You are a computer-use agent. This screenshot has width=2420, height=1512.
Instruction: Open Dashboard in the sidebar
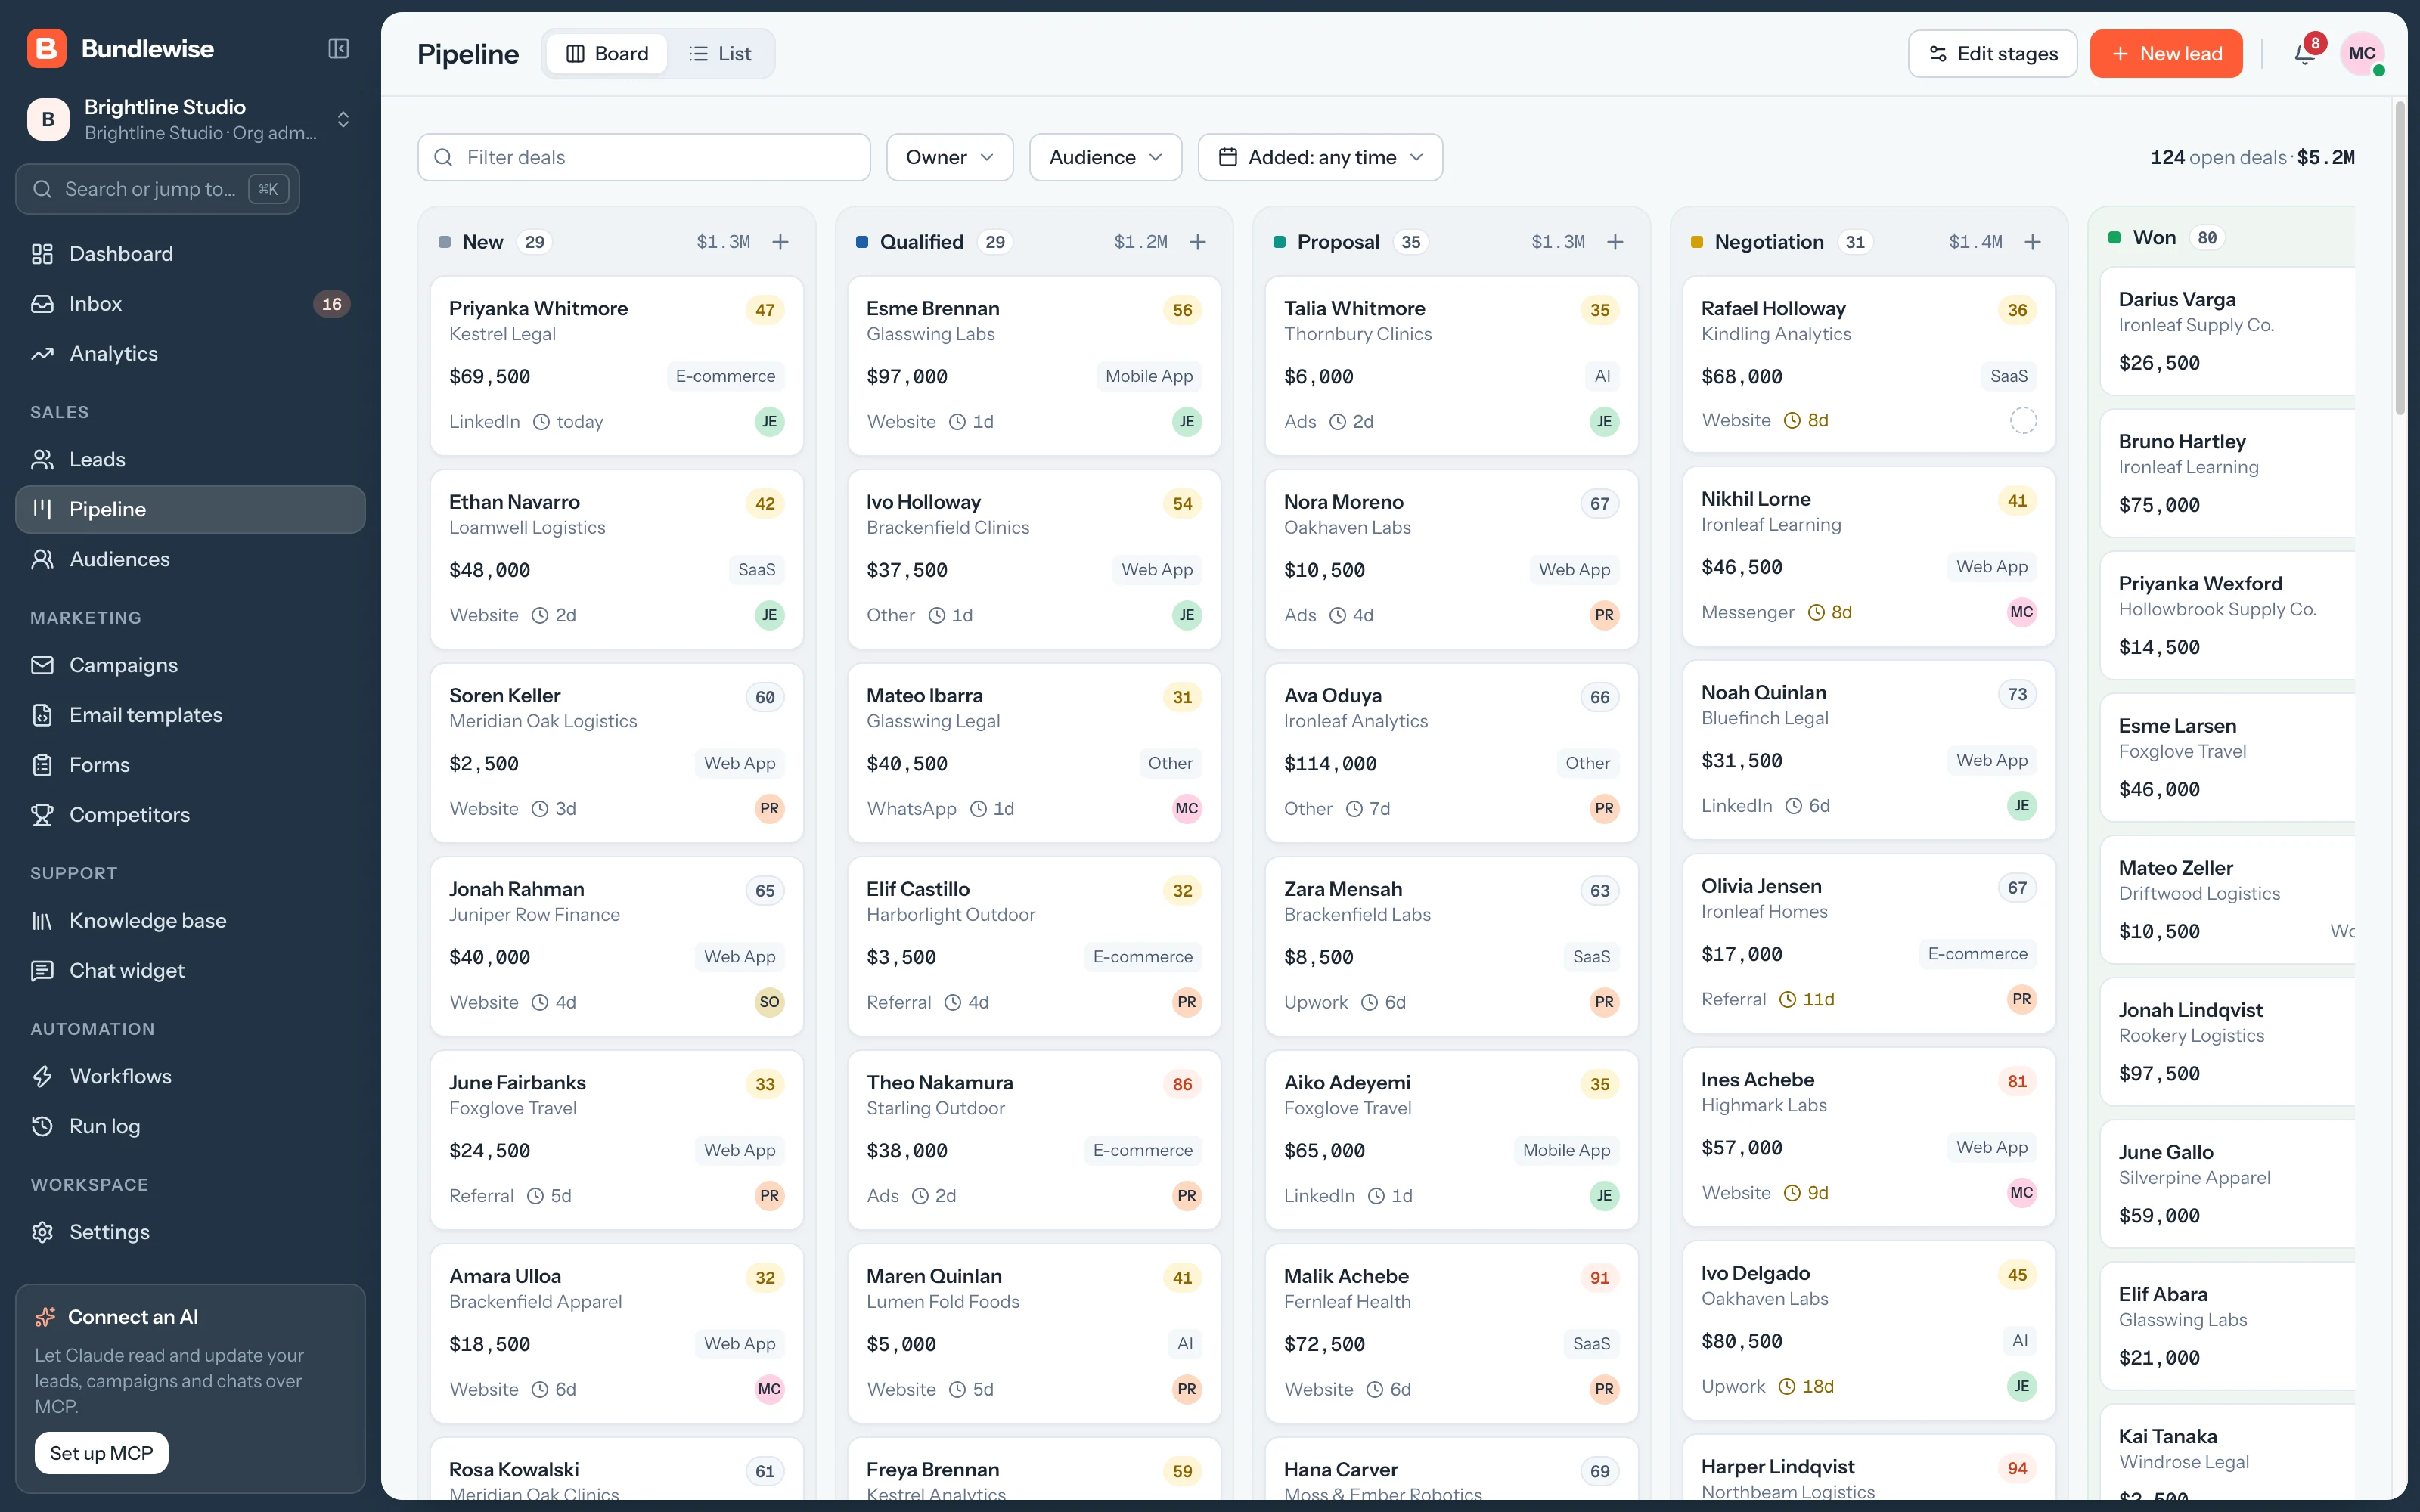[190, 254]
